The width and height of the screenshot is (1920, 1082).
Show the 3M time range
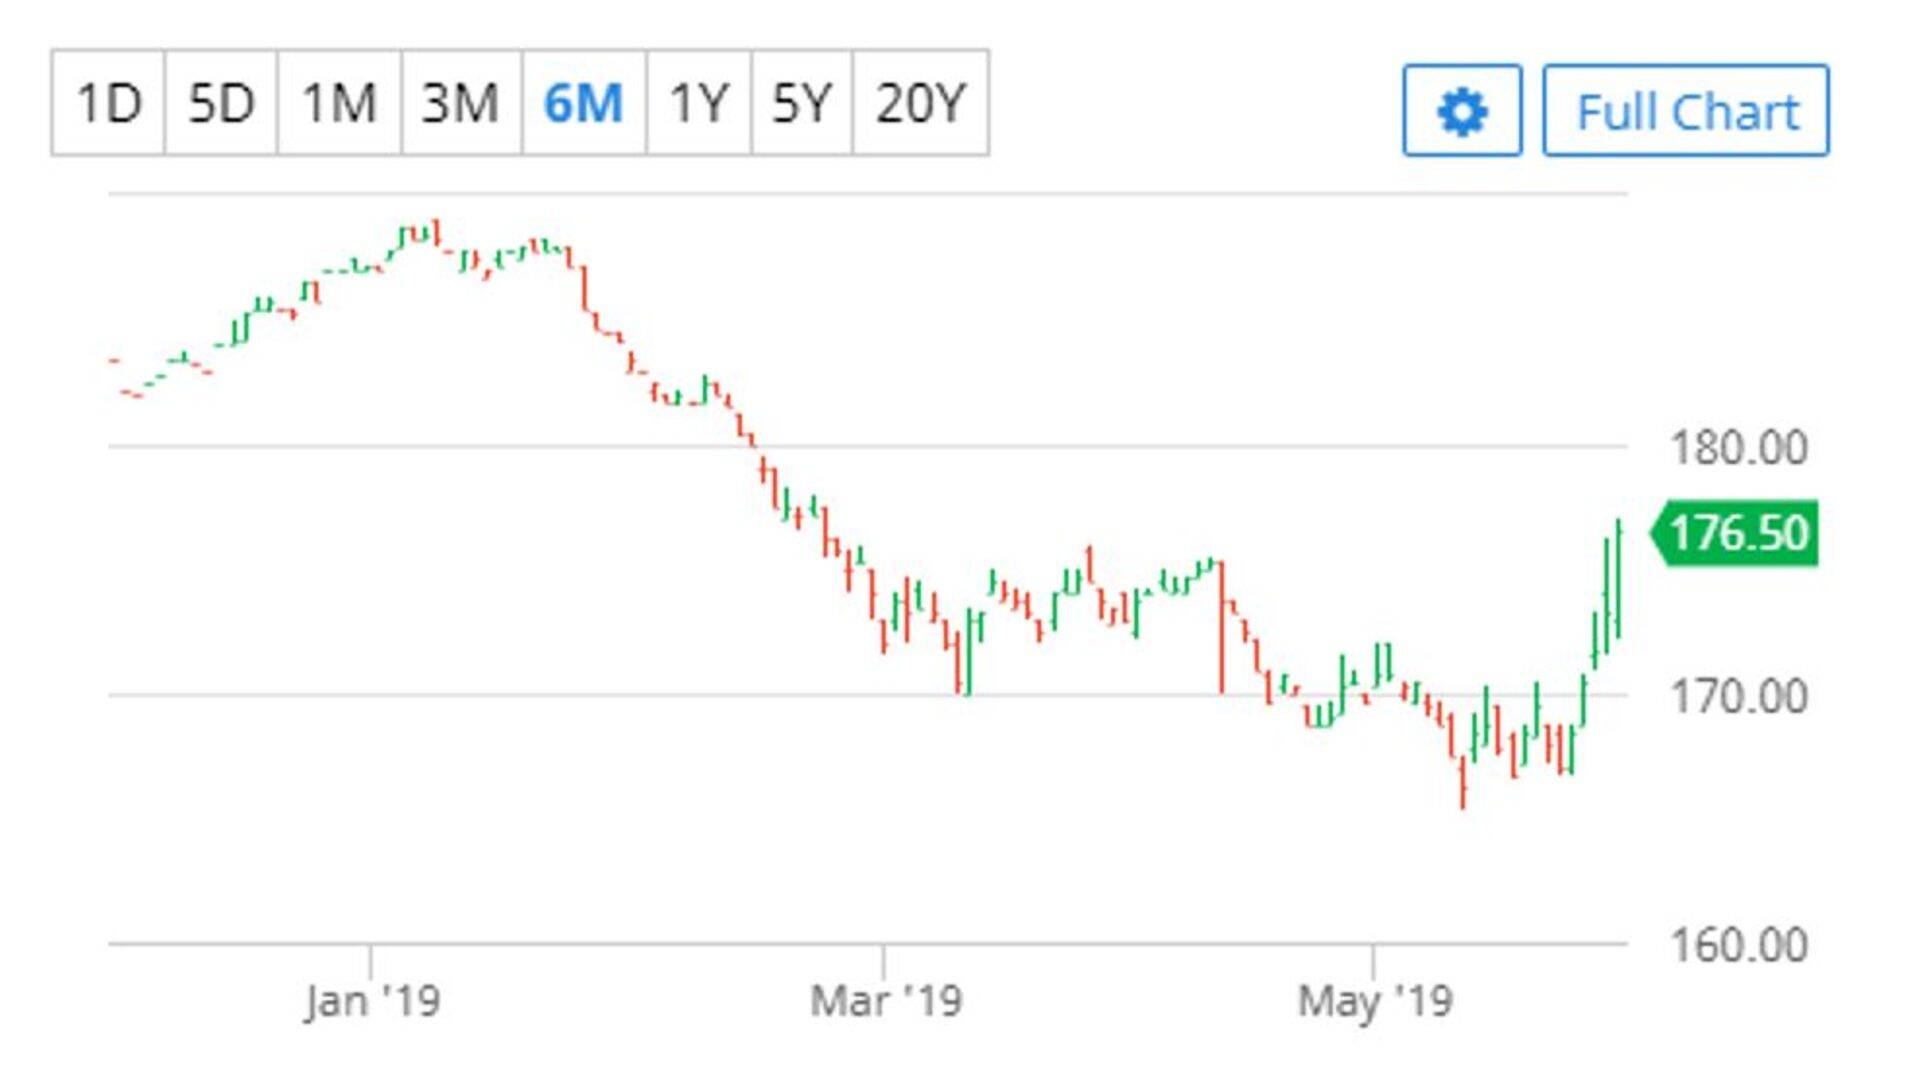pyautogui.click(x=460, y=103)
